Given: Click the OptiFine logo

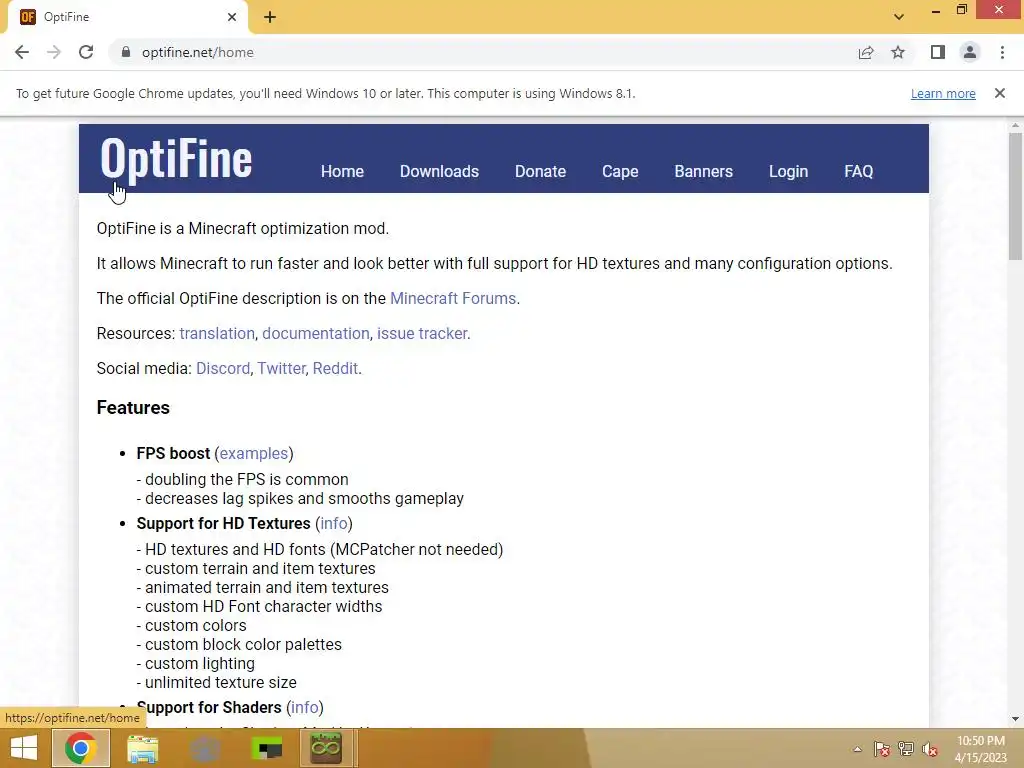Looking at the screenshot, I should pos(176,159).
